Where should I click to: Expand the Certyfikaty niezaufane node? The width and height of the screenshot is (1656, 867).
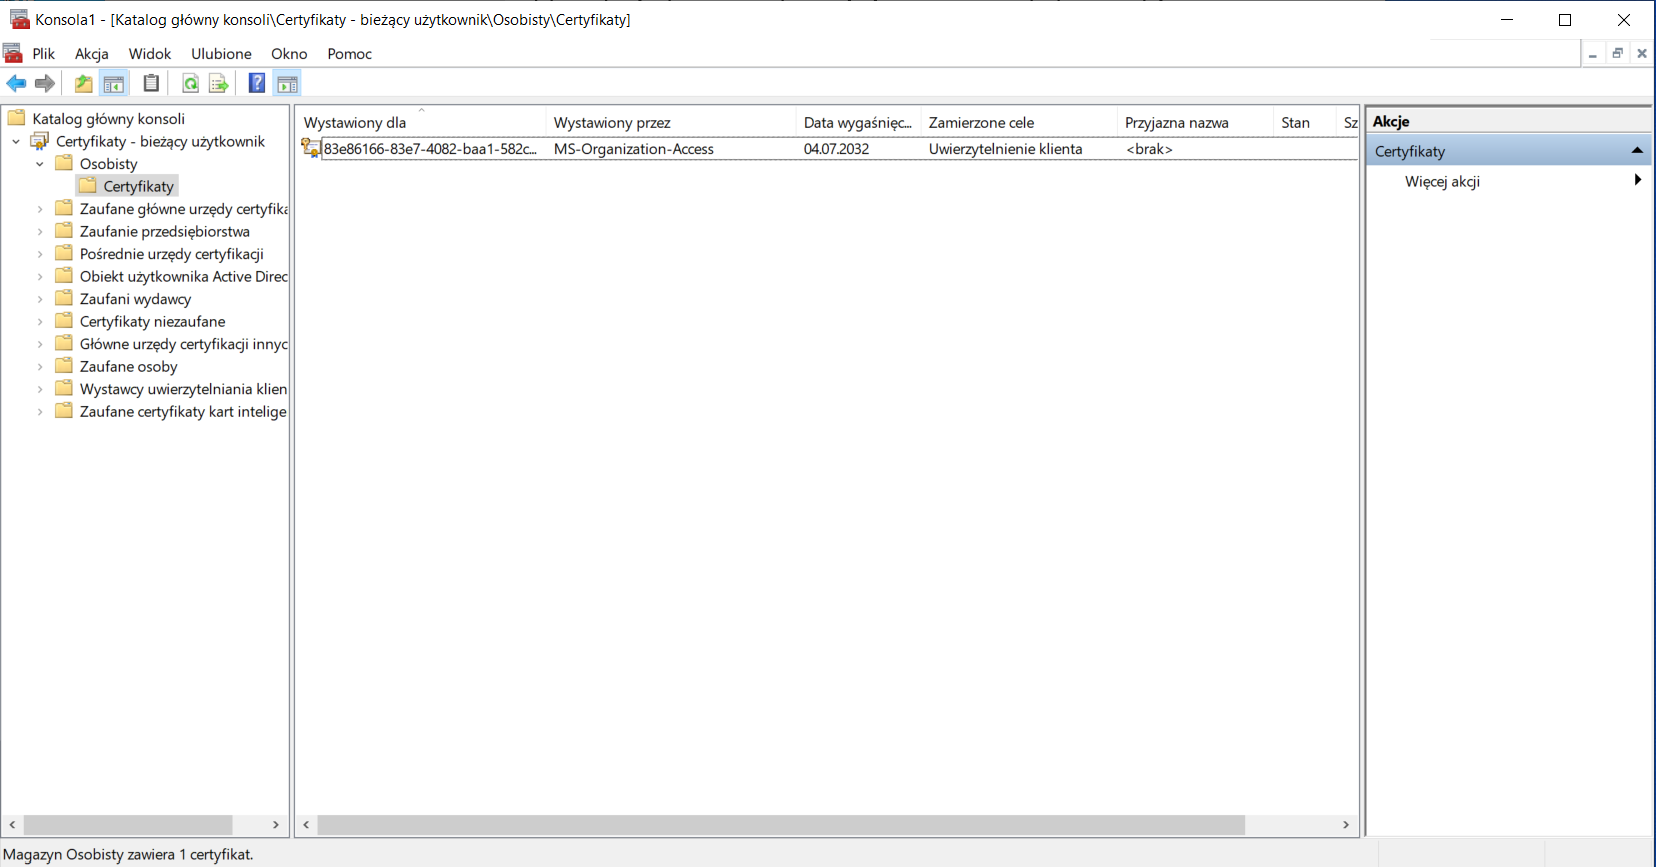tap(40, 322)
